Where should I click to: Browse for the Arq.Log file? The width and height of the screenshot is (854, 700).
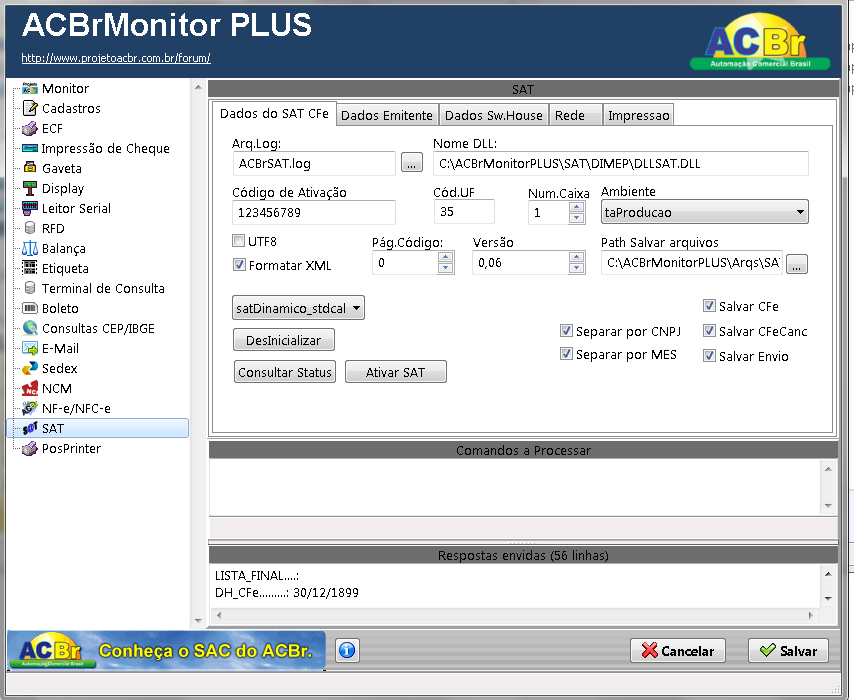pyautogui.click(x=412, y=163)
